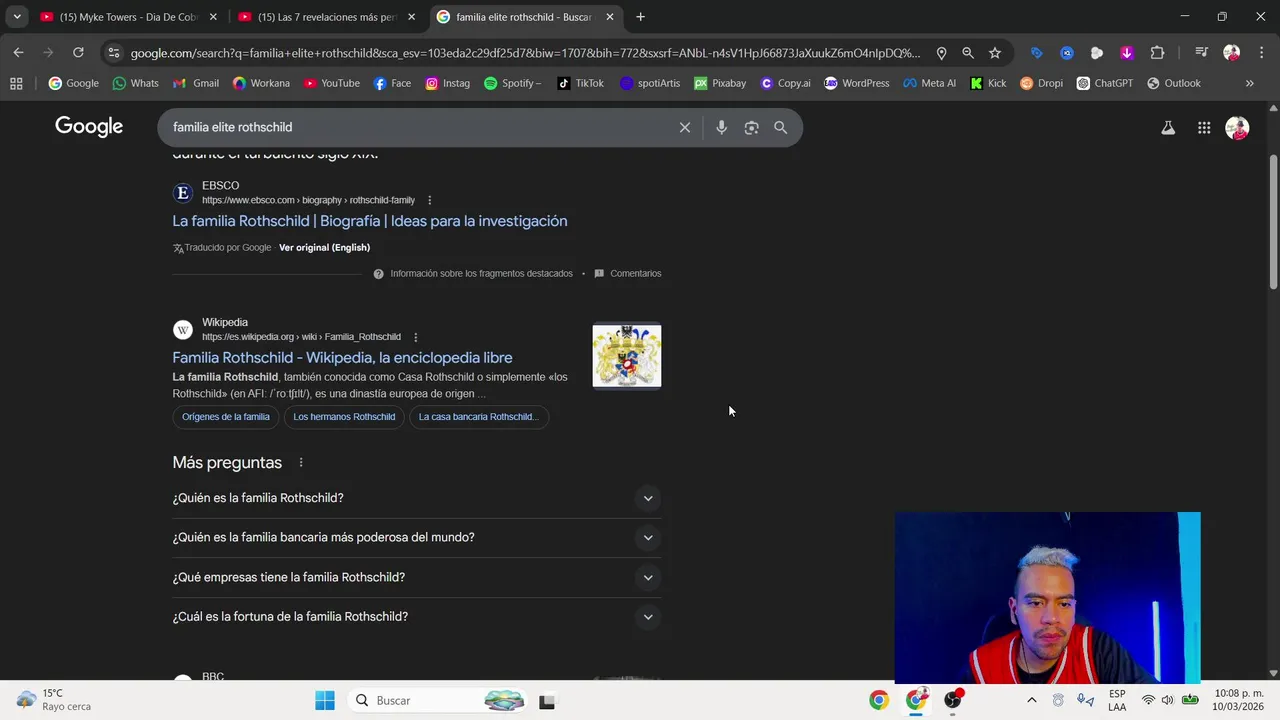Open Google apps grid

tap(1204, 128)
